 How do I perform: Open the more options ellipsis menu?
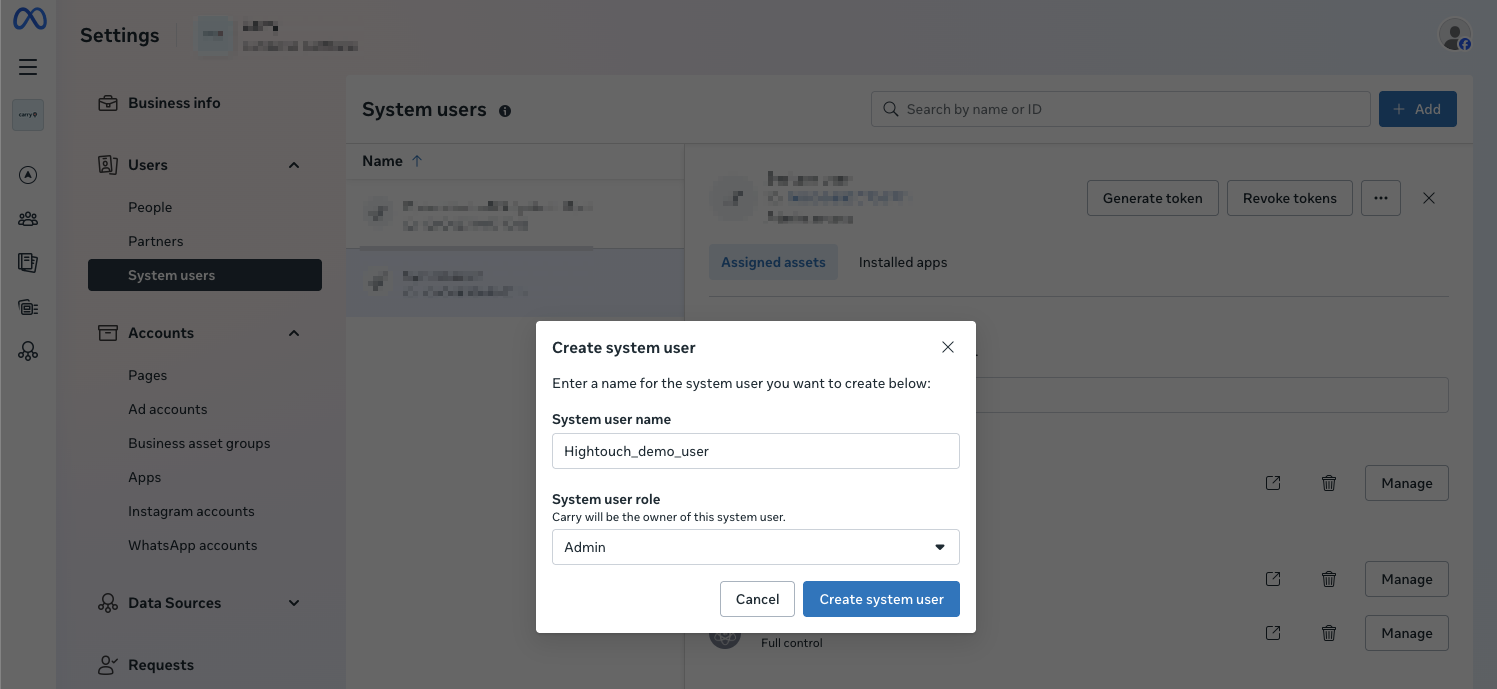point(1381,198)
